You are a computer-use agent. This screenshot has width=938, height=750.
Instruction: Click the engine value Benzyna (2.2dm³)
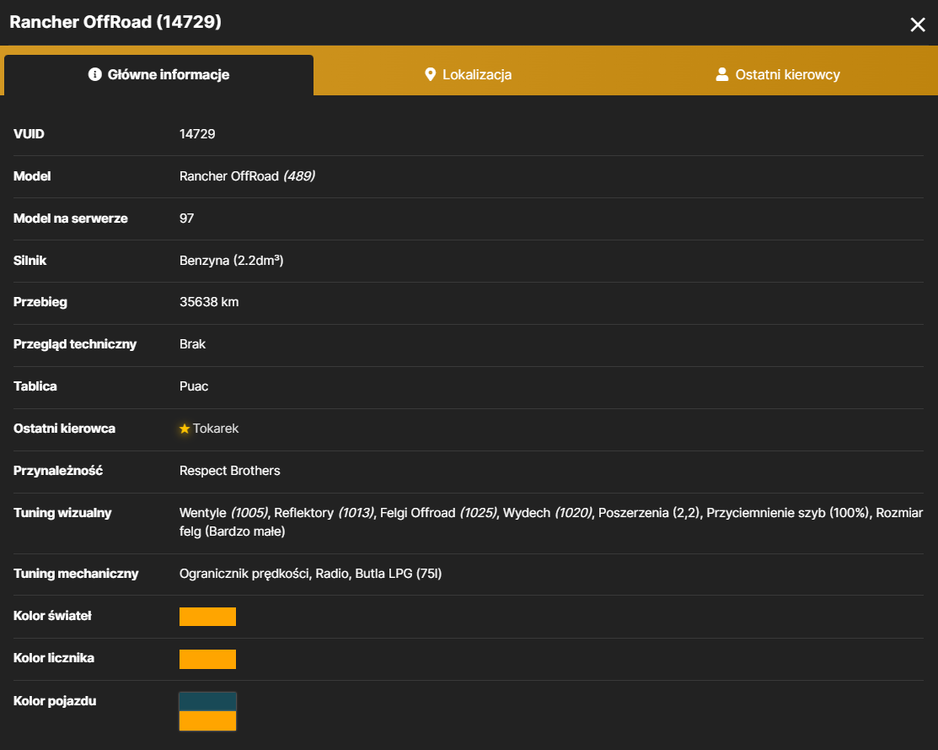click(232, 260)
